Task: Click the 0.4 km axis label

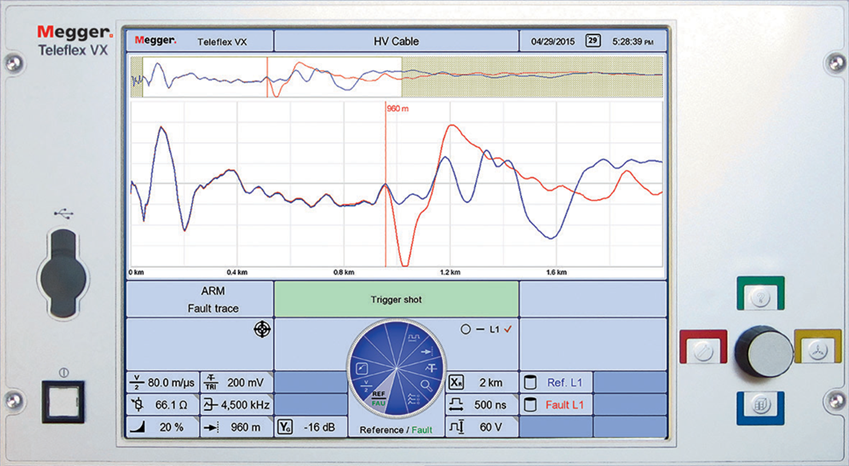Action: (x=237, y=272)
